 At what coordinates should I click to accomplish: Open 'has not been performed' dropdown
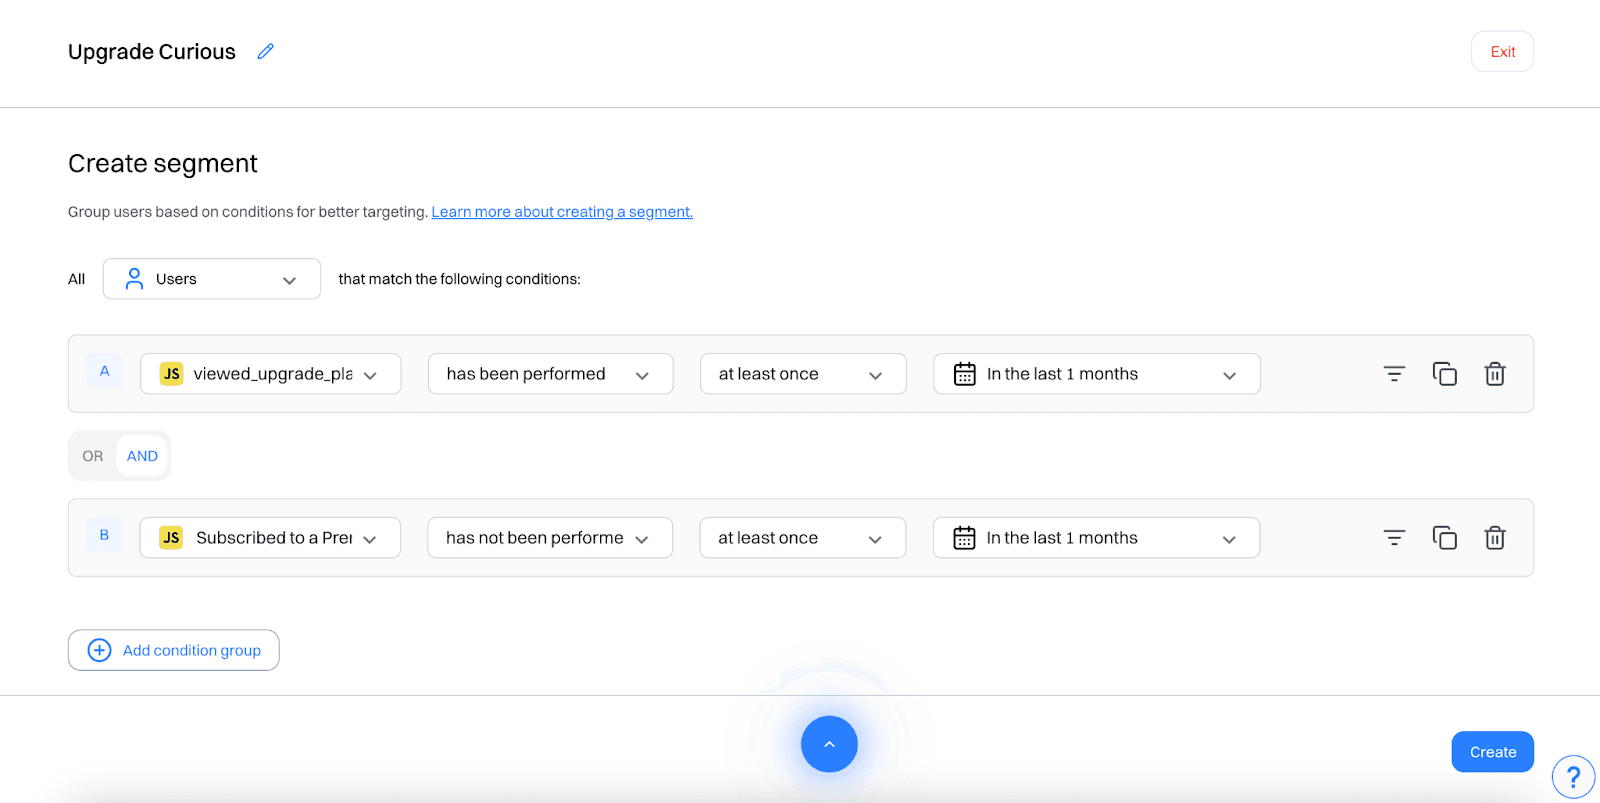549,538
